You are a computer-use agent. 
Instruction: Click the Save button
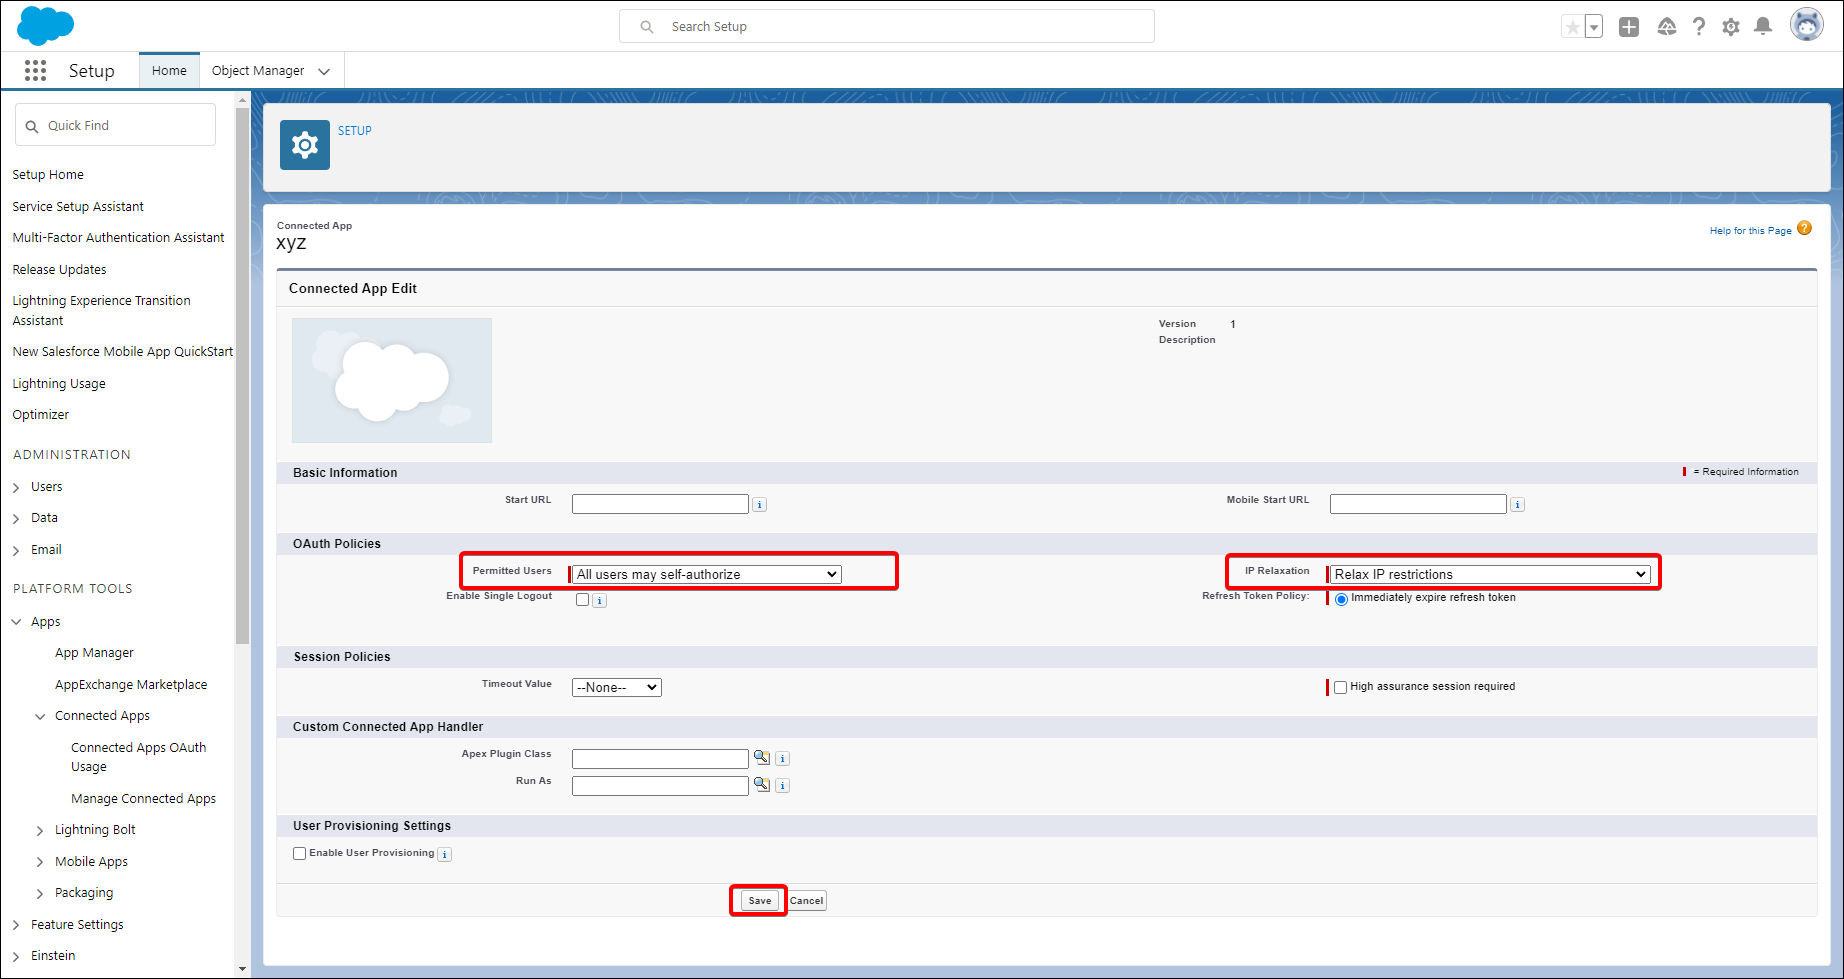pos(759,901)
